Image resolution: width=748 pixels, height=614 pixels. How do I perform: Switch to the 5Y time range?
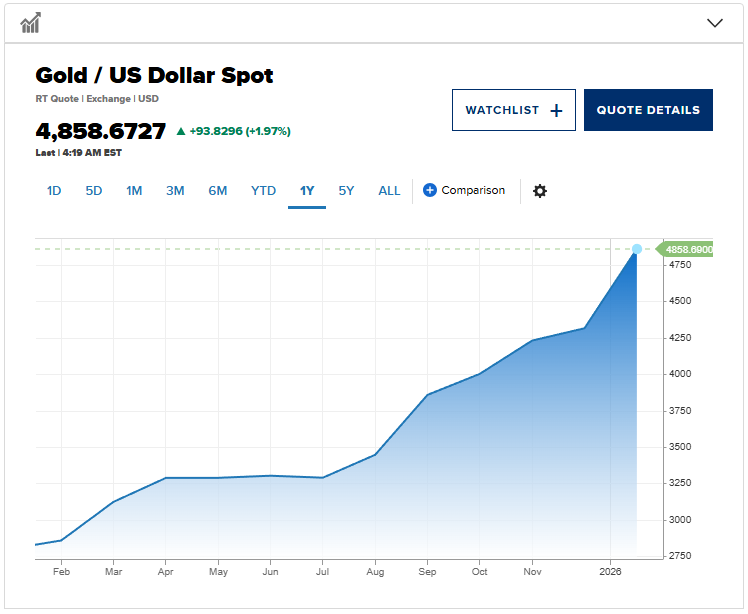pos(346,191)
